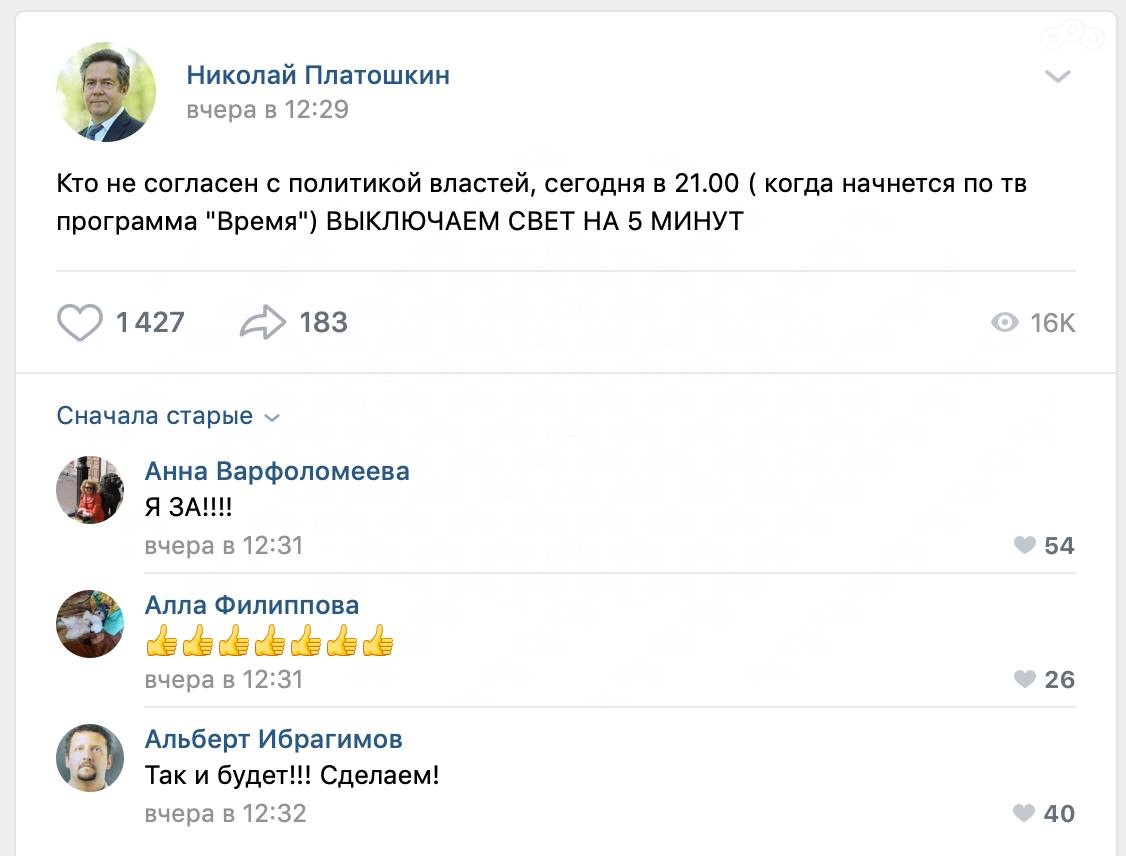Image resolution: width=1126 pixels, height=856 pixels.
Task: Open Анна Варфоломеева's avatar
Action: (x=90, y=490)
